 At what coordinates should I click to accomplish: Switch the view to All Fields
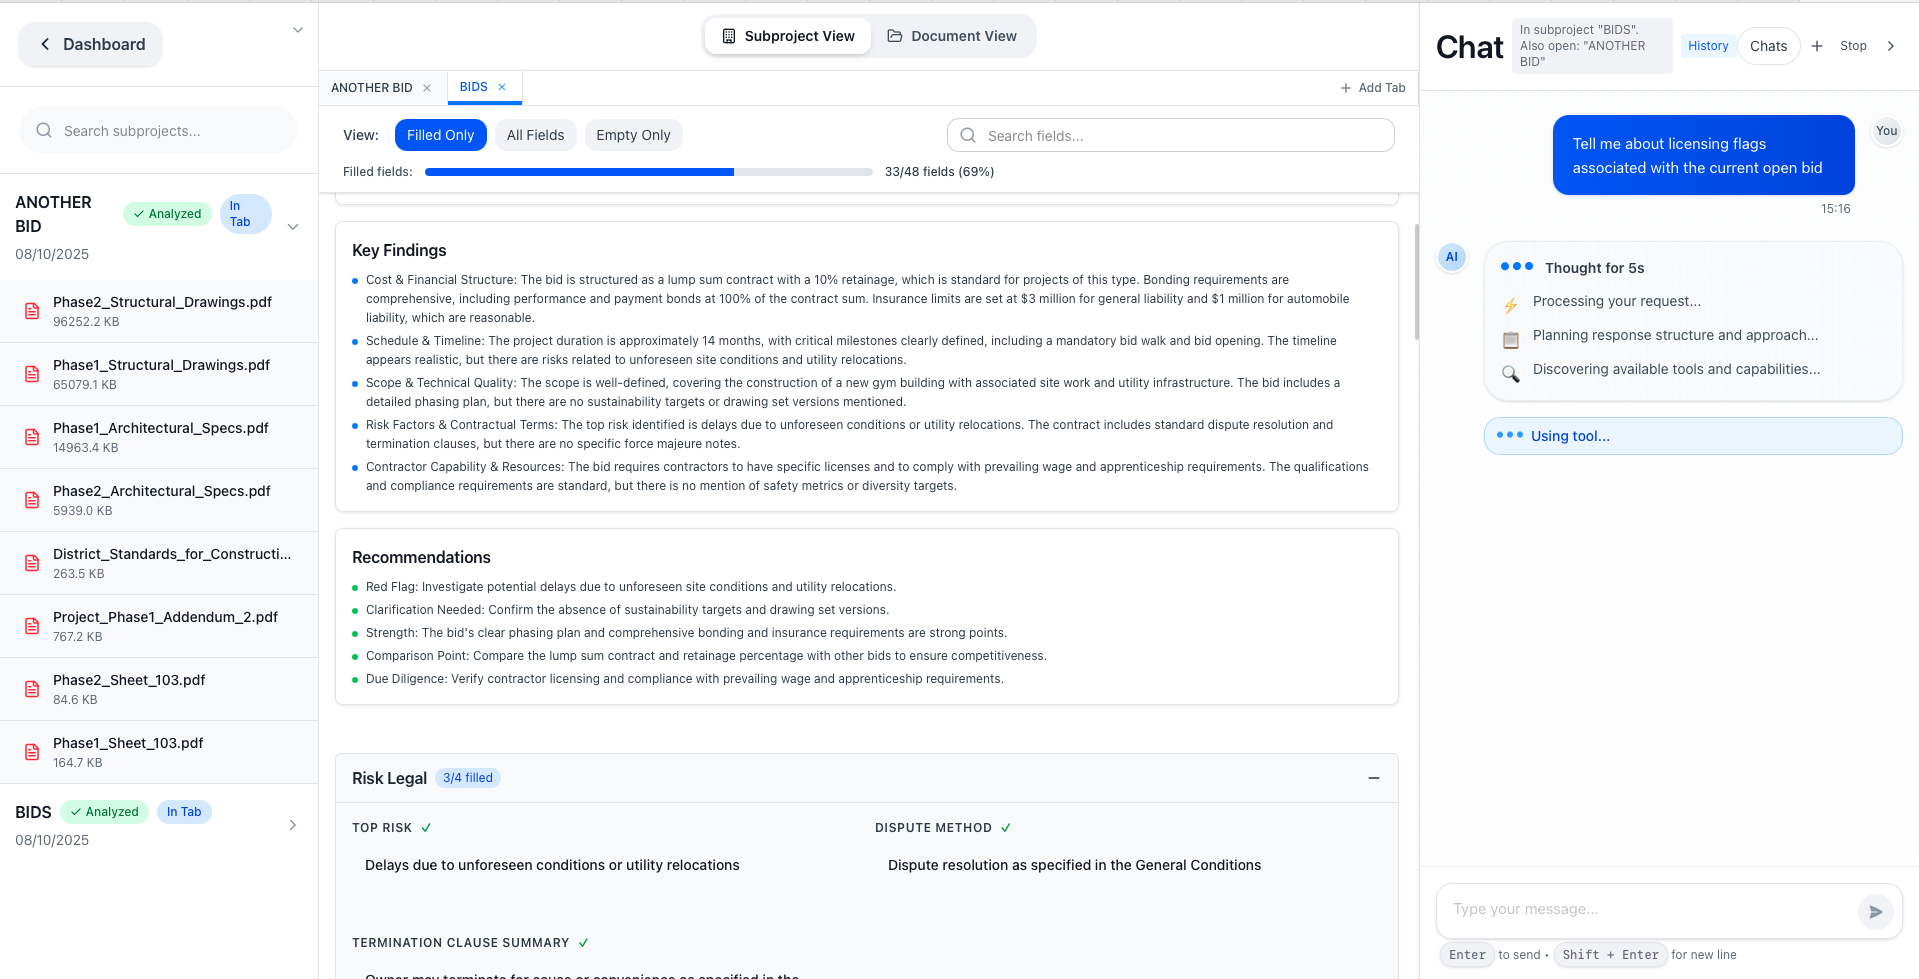click(x=535, y=134)
